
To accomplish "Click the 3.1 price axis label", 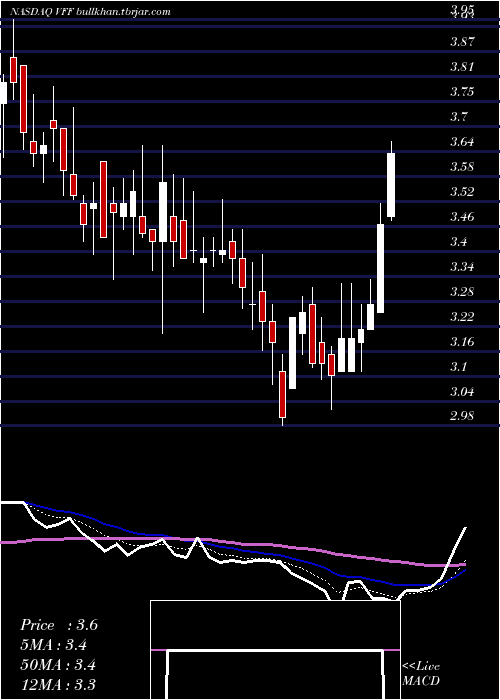I will point(458,367).
